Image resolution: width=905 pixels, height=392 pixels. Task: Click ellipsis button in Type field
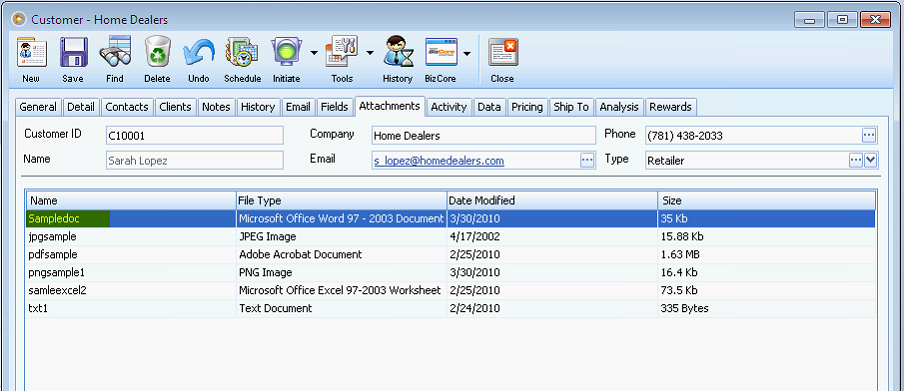856,160
